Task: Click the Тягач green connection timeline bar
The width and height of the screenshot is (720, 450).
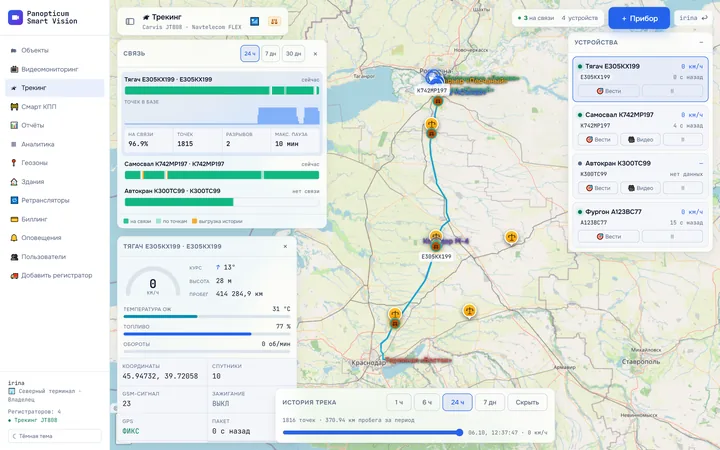Action: click(x=222, y=90)
